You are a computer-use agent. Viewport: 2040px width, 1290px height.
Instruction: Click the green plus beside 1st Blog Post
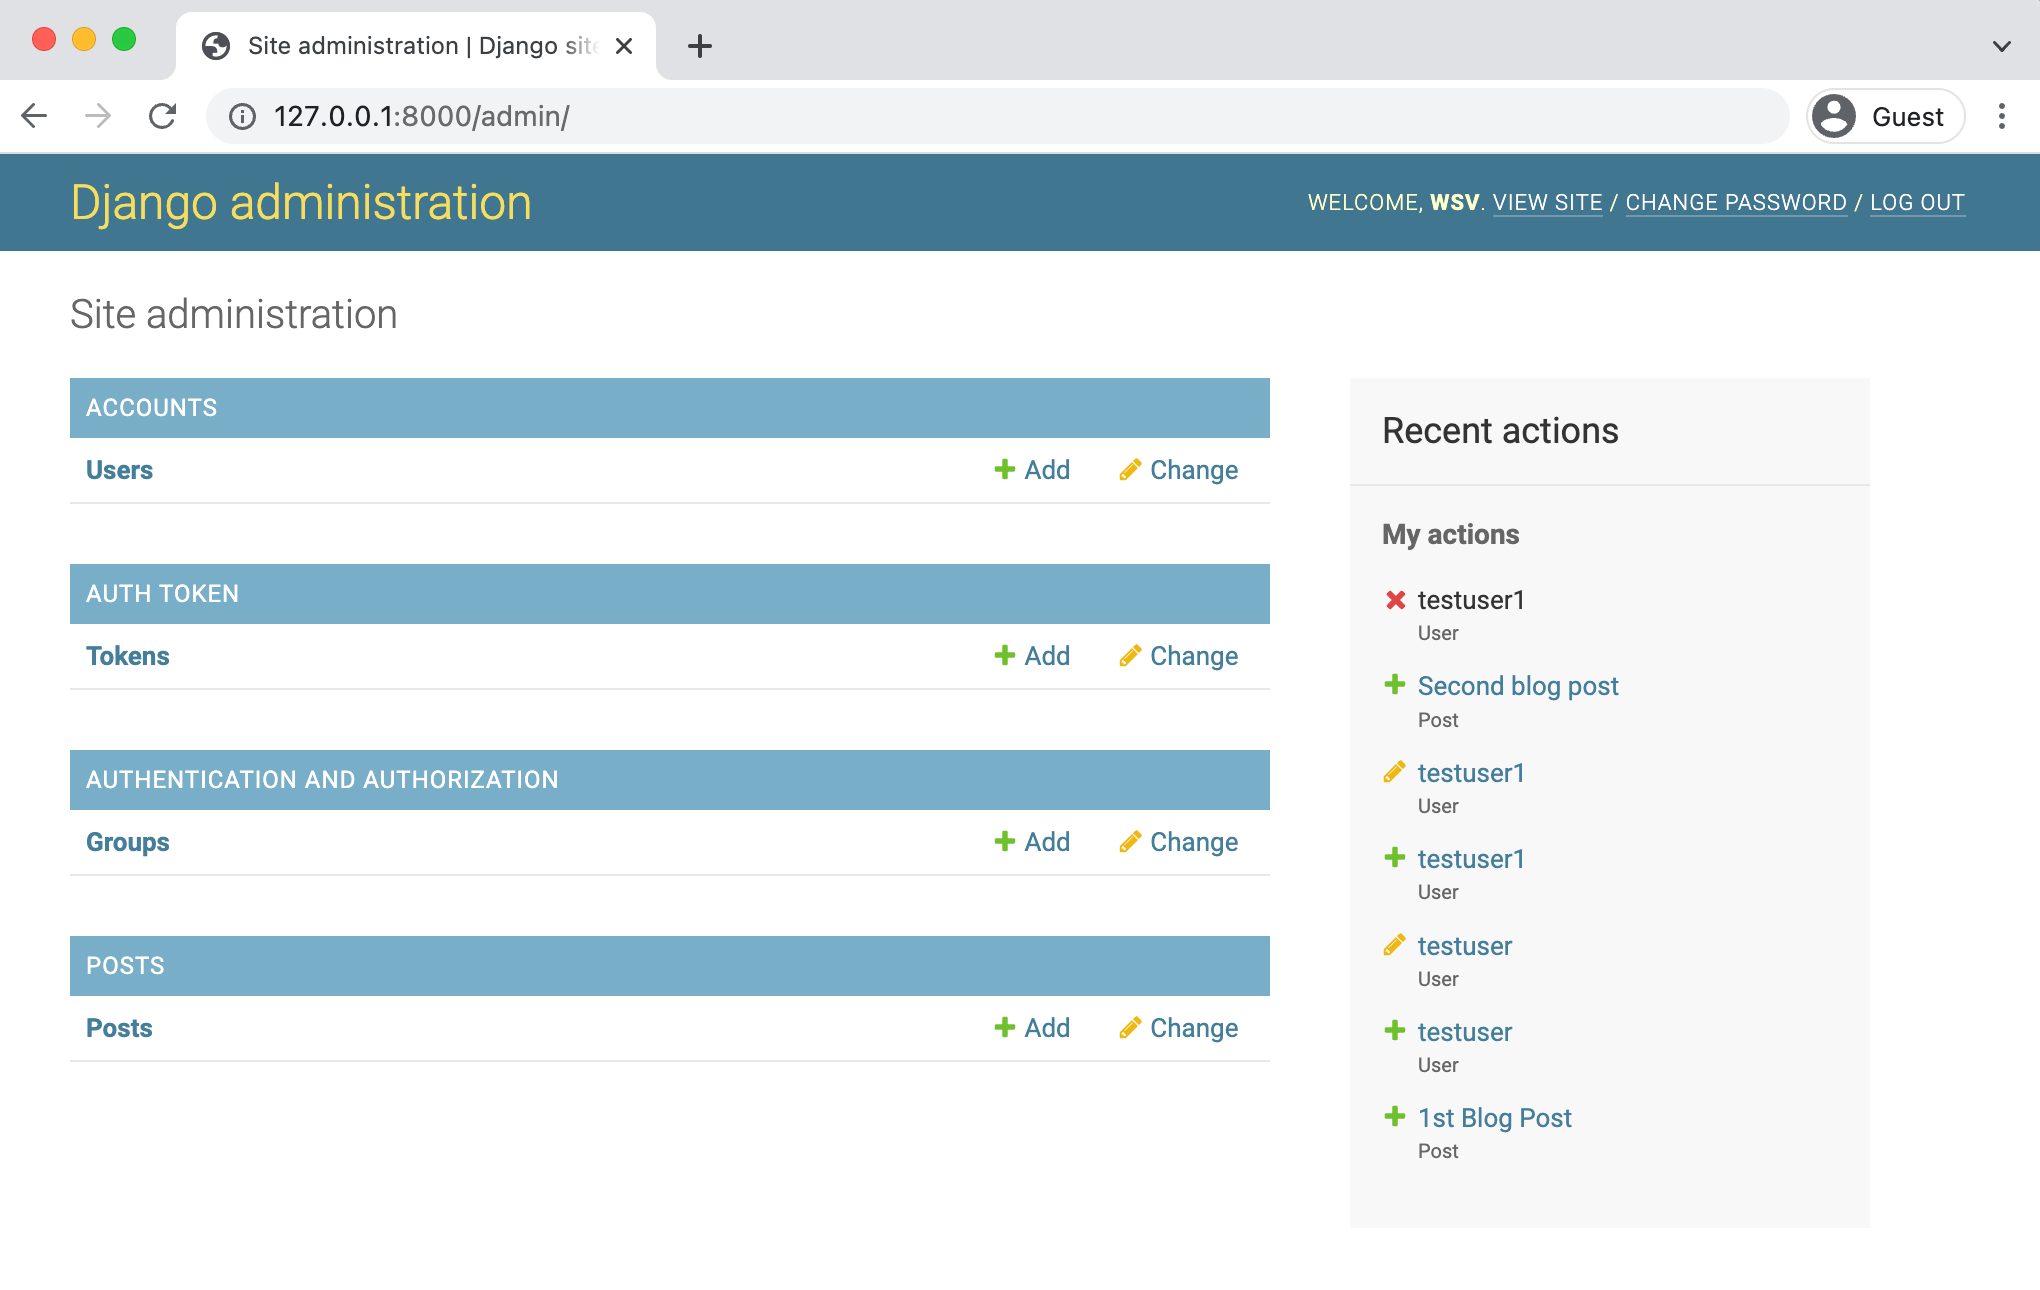(x=1395, y=1117)
